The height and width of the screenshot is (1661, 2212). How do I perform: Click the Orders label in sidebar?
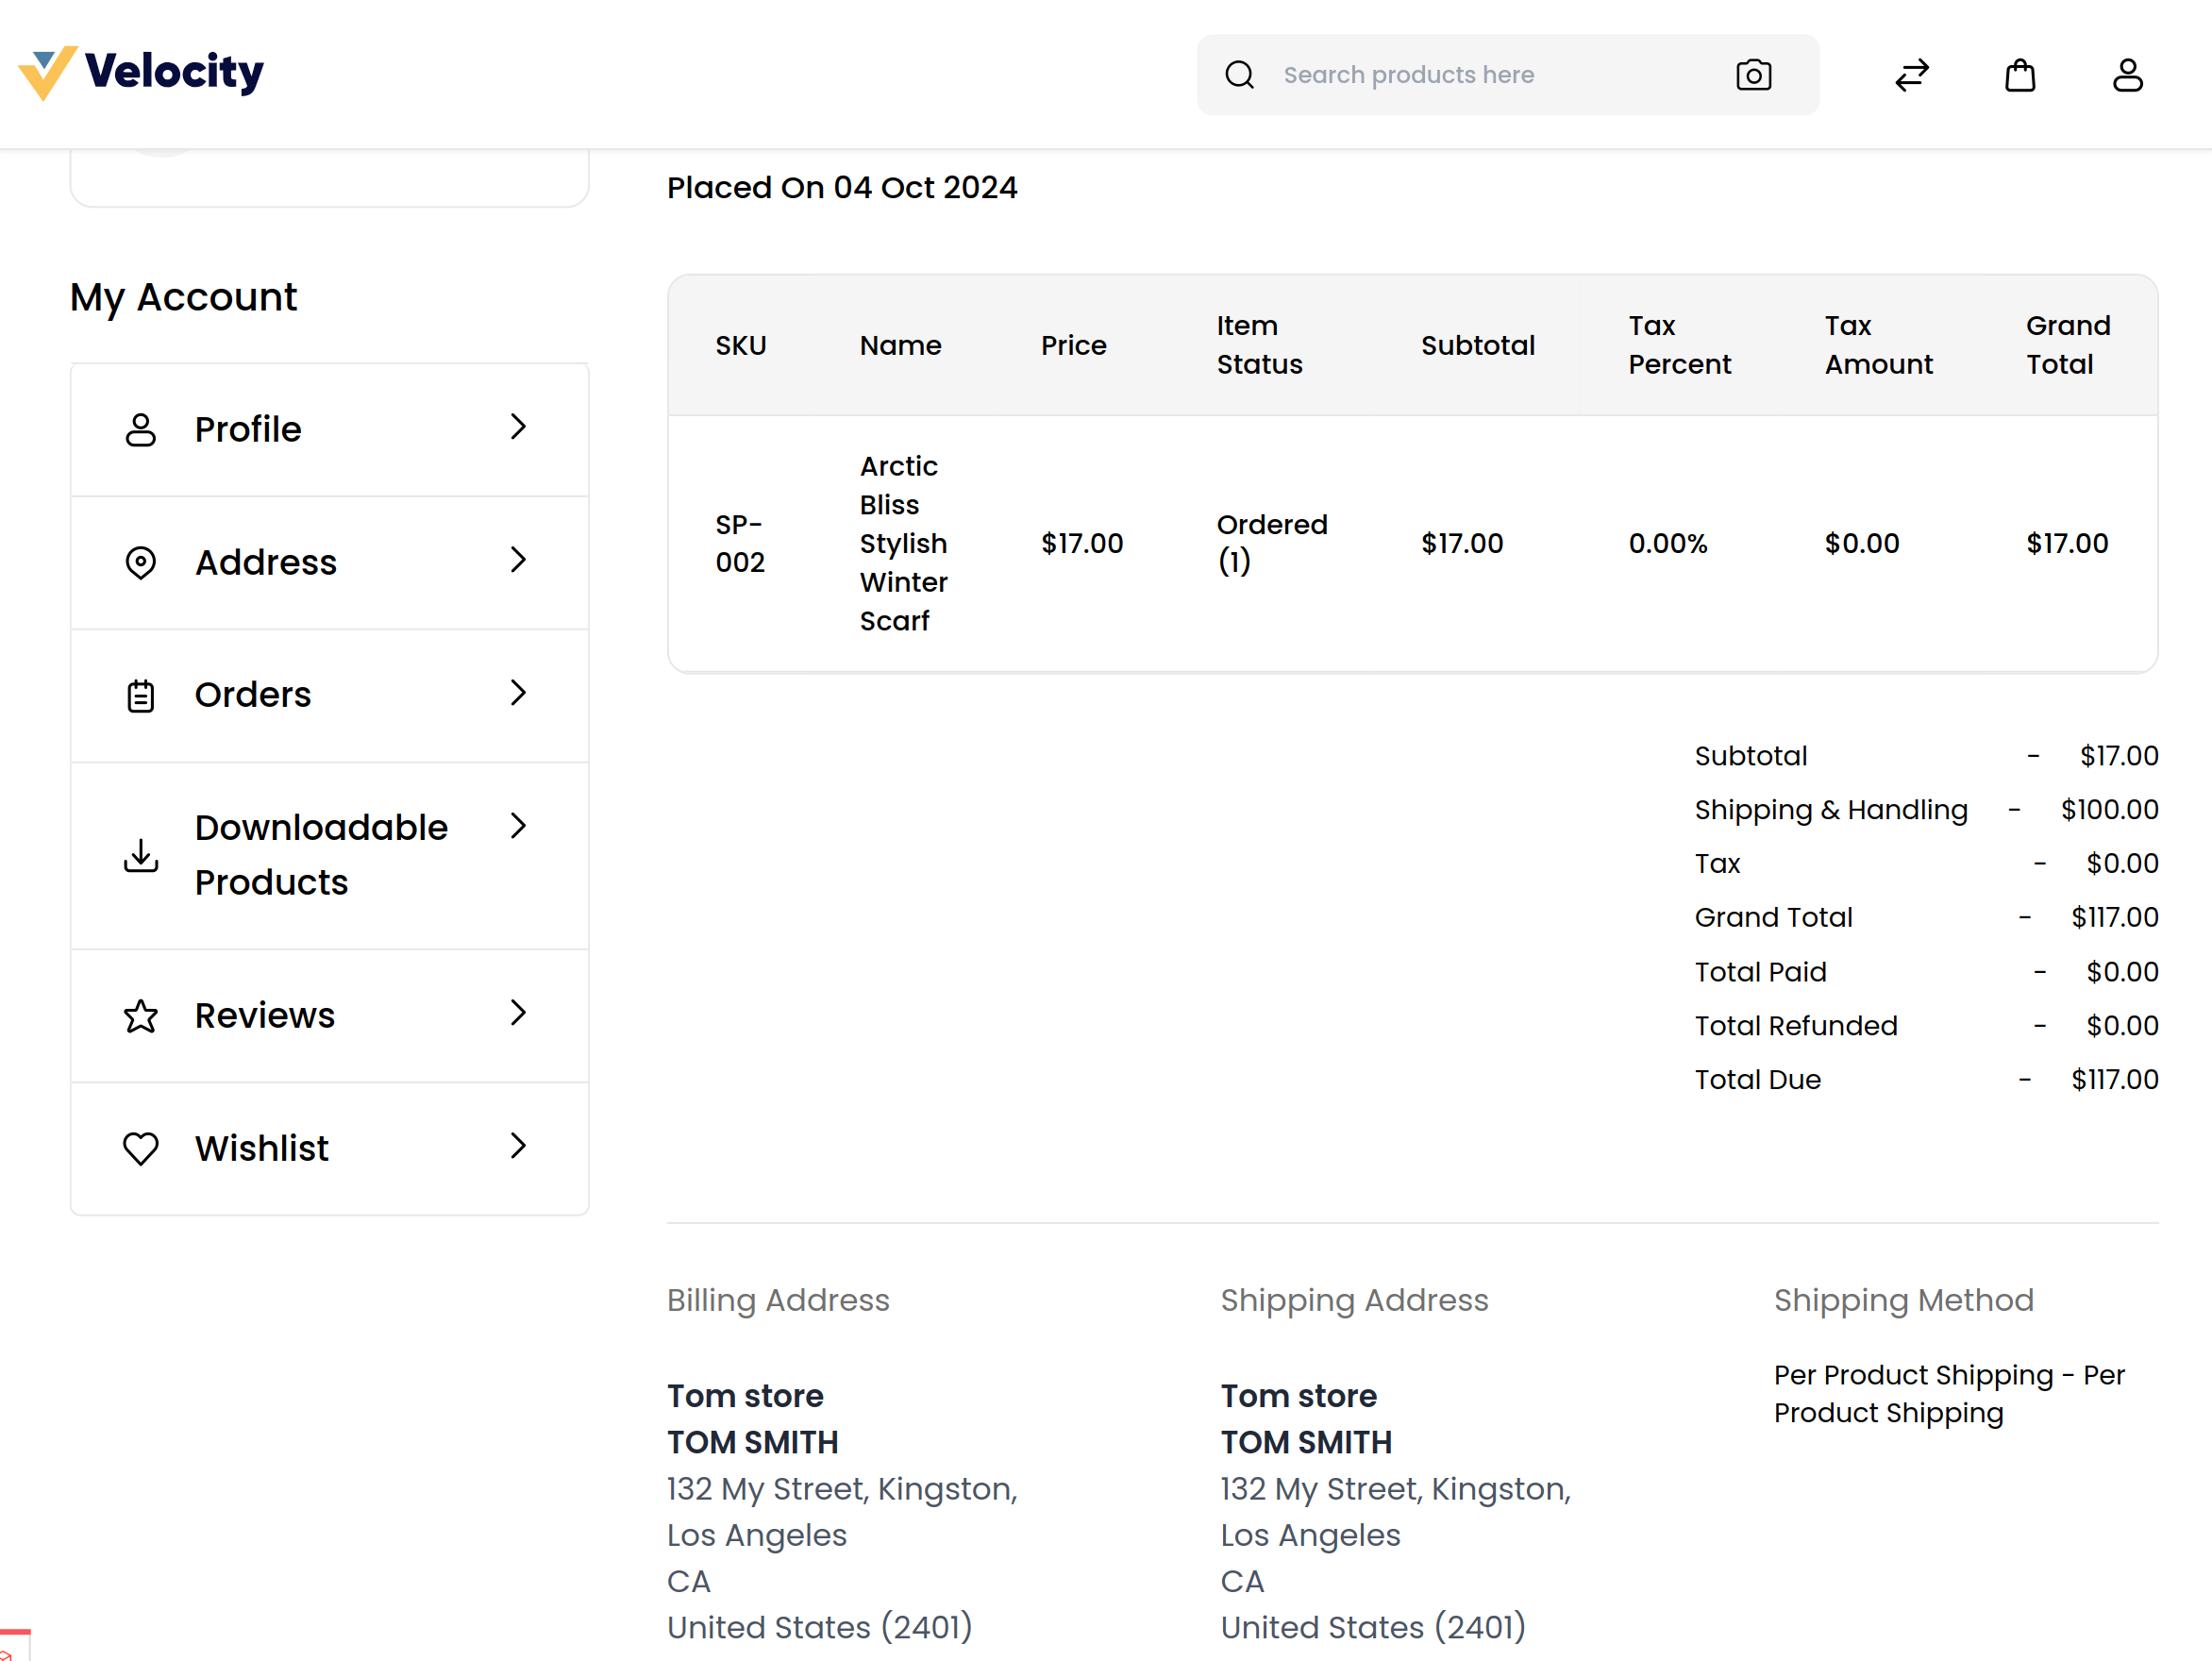[x=253, y=695]
